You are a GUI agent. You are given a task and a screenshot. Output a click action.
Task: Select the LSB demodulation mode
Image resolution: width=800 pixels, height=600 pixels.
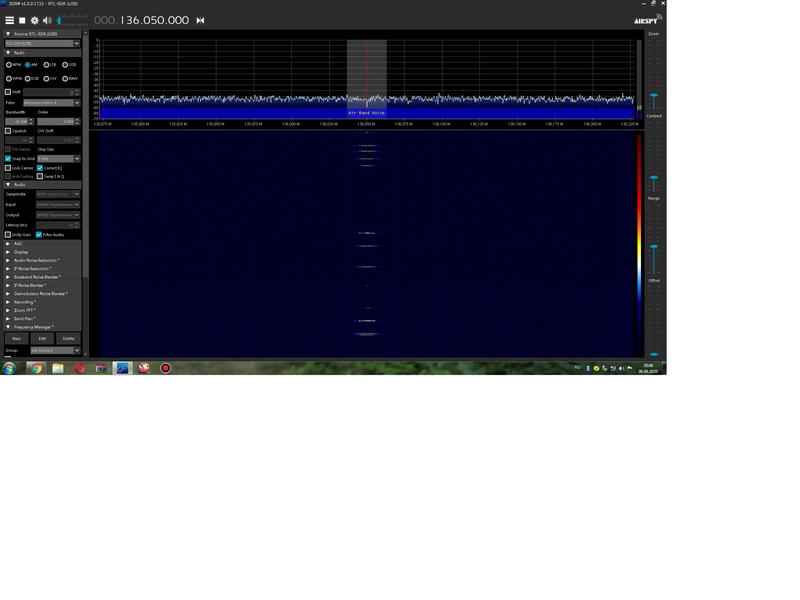point(46,65)
